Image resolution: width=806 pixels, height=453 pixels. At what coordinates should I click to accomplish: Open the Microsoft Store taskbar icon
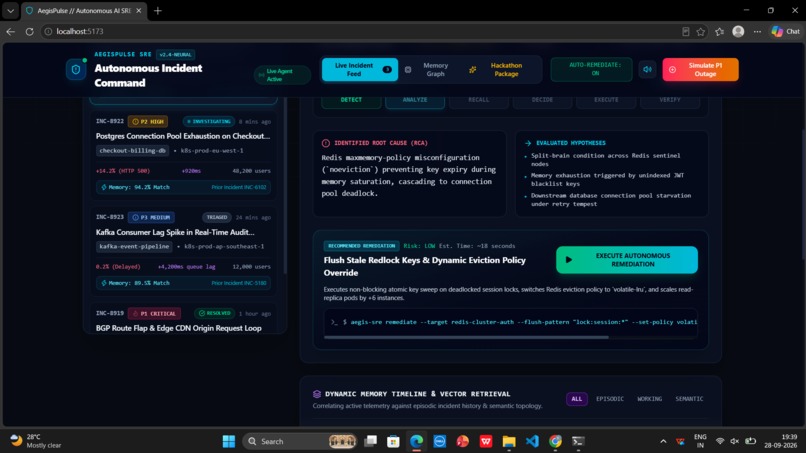pos(393,441)
